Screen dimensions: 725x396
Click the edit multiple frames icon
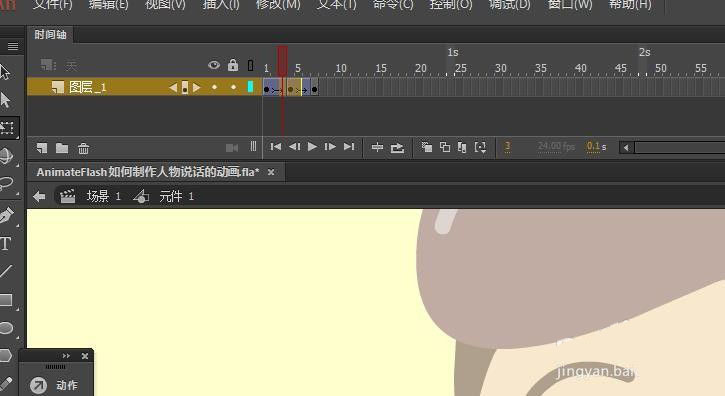462,147
